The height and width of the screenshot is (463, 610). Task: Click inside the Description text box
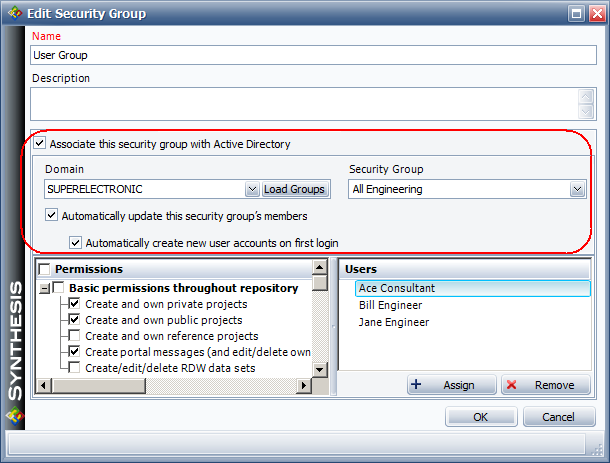pos(300,104)
